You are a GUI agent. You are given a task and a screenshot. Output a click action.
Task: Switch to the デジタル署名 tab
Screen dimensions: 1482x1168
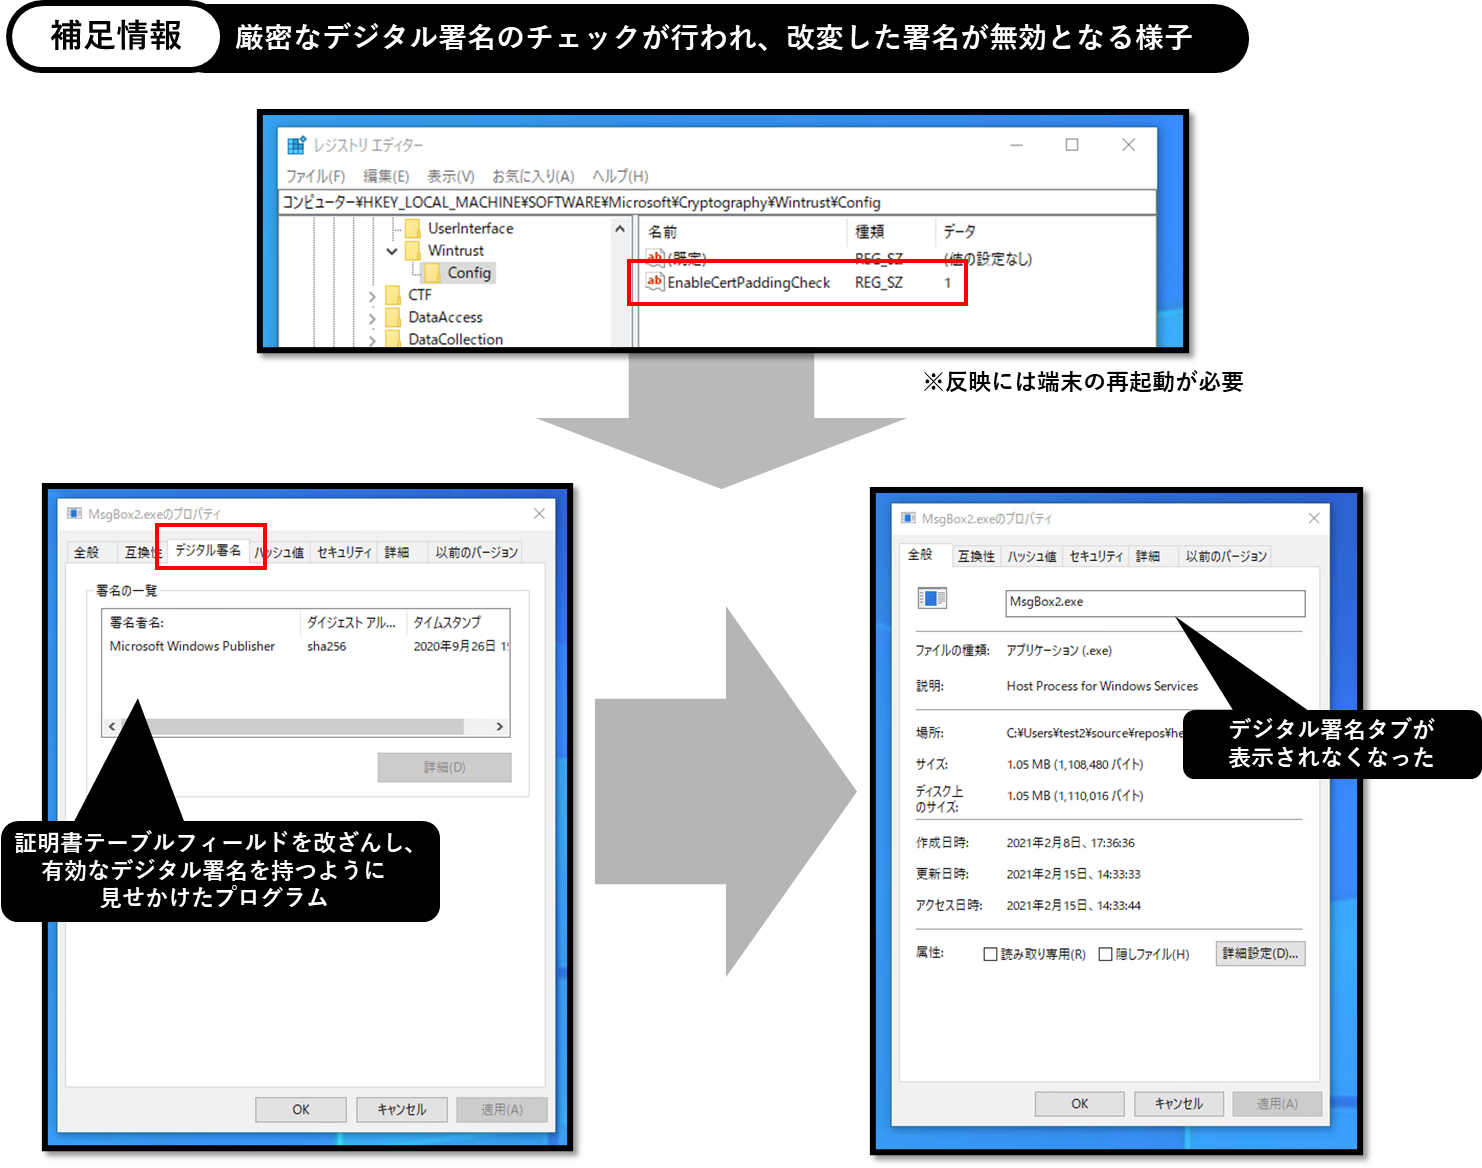click(x=208, y=550)
